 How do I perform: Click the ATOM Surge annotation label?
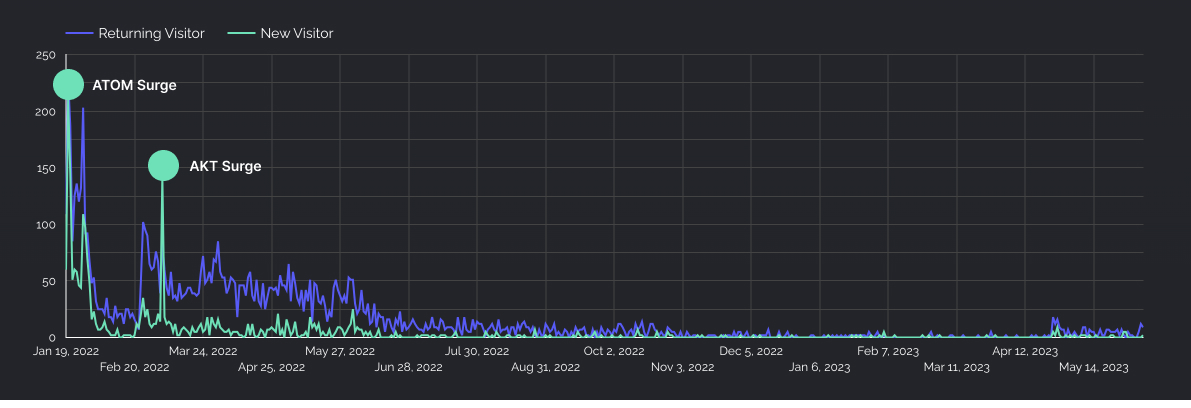pos(134,86)
